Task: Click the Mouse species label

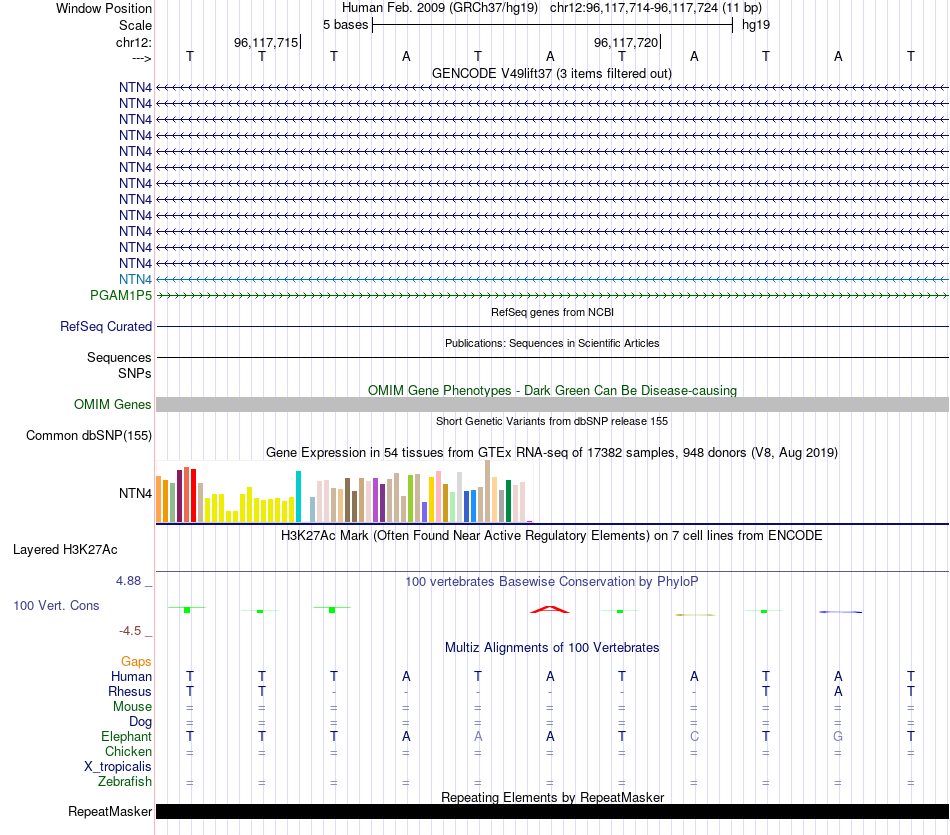Action: tap(132, 707)
